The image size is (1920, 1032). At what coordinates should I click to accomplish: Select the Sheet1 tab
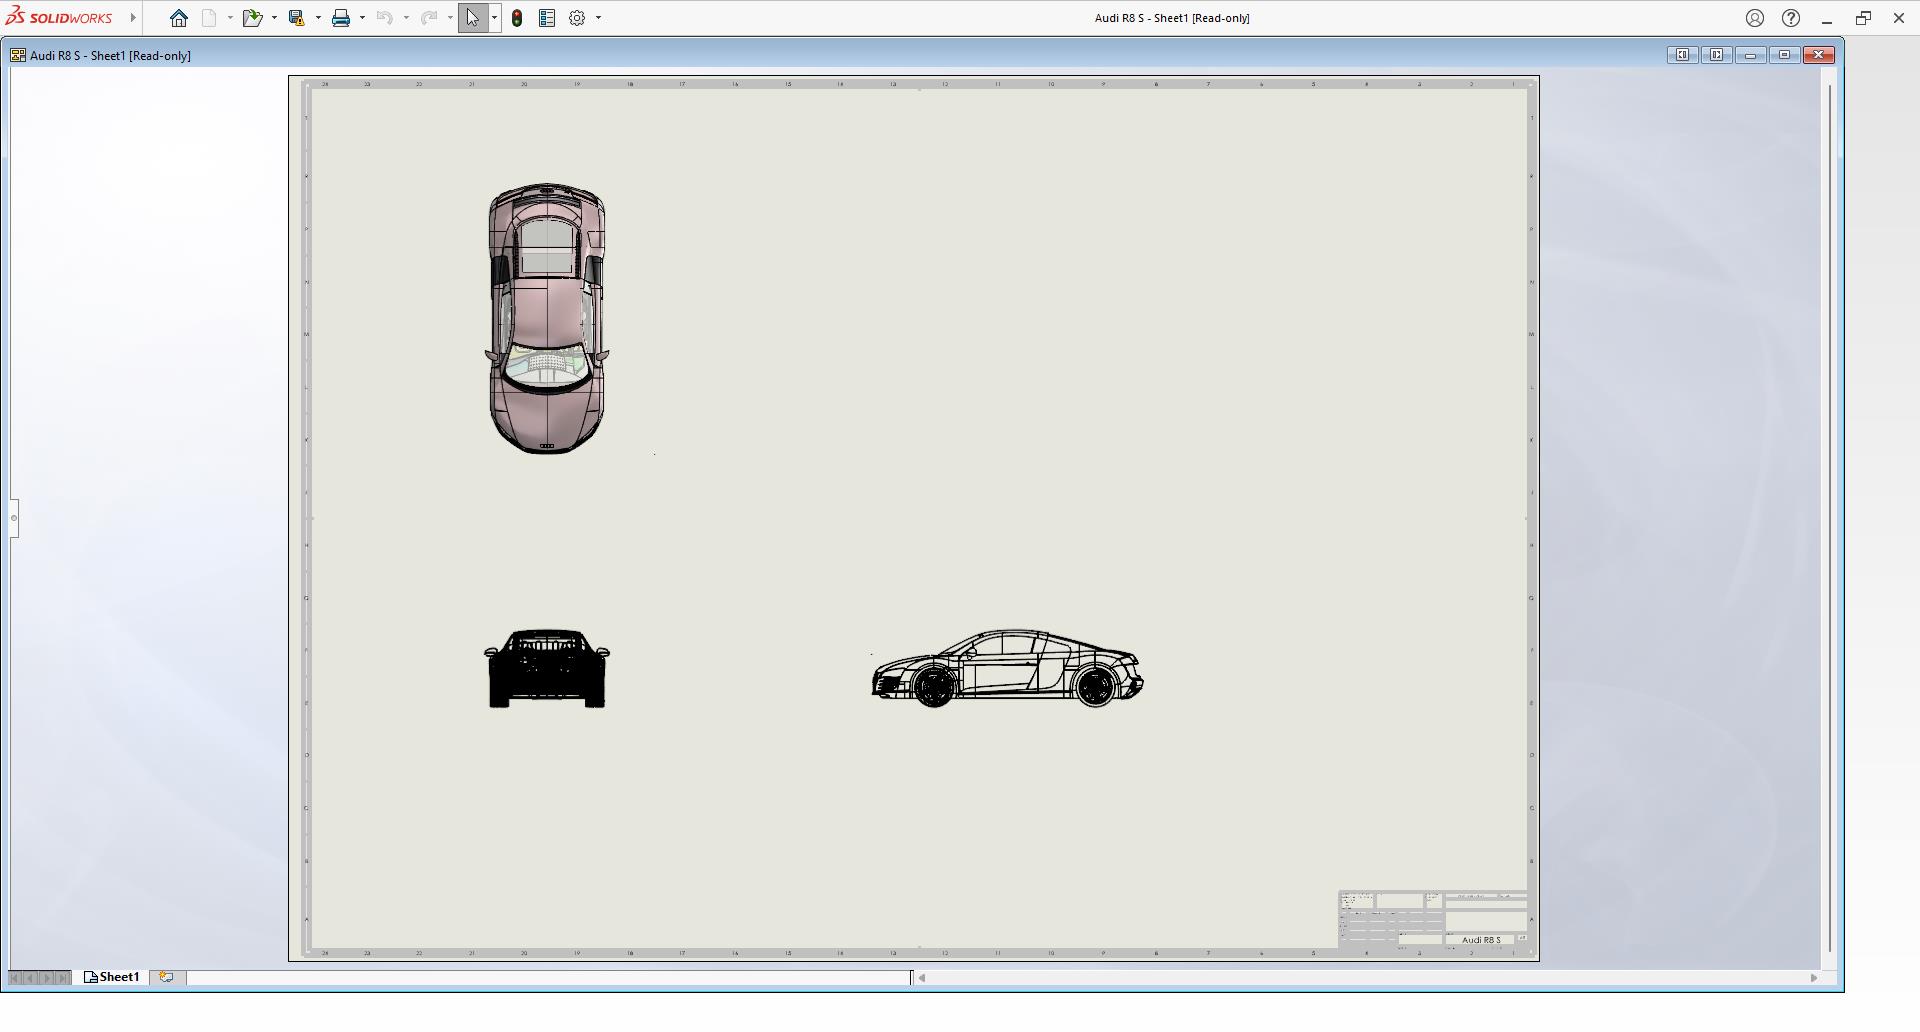[x=112, y=977]
